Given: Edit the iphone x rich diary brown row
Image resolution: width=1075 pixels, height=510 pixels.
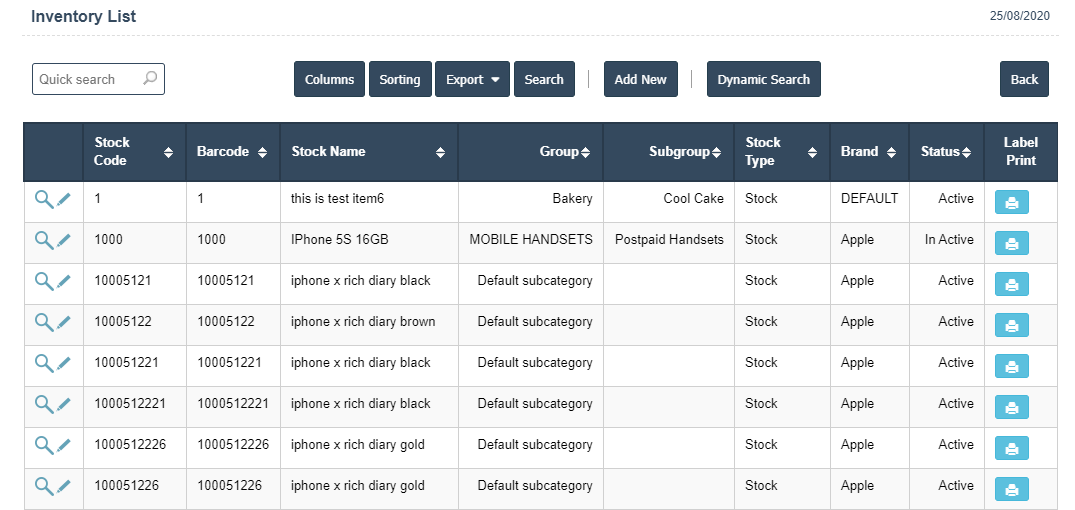Looking at the screenshot, I should click(x=64, y=322).
